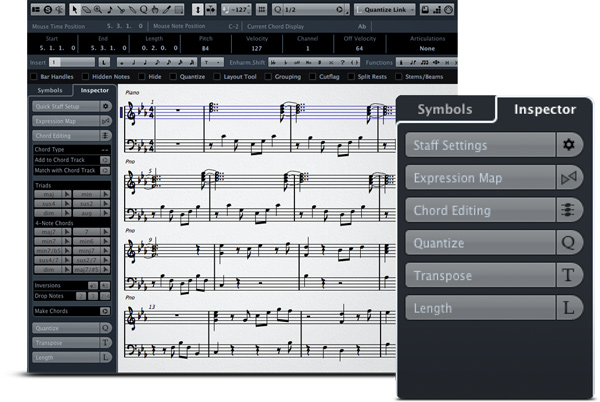Tick the Hide checkbox
The image size is (600, 402).
[x=142, y=76]
